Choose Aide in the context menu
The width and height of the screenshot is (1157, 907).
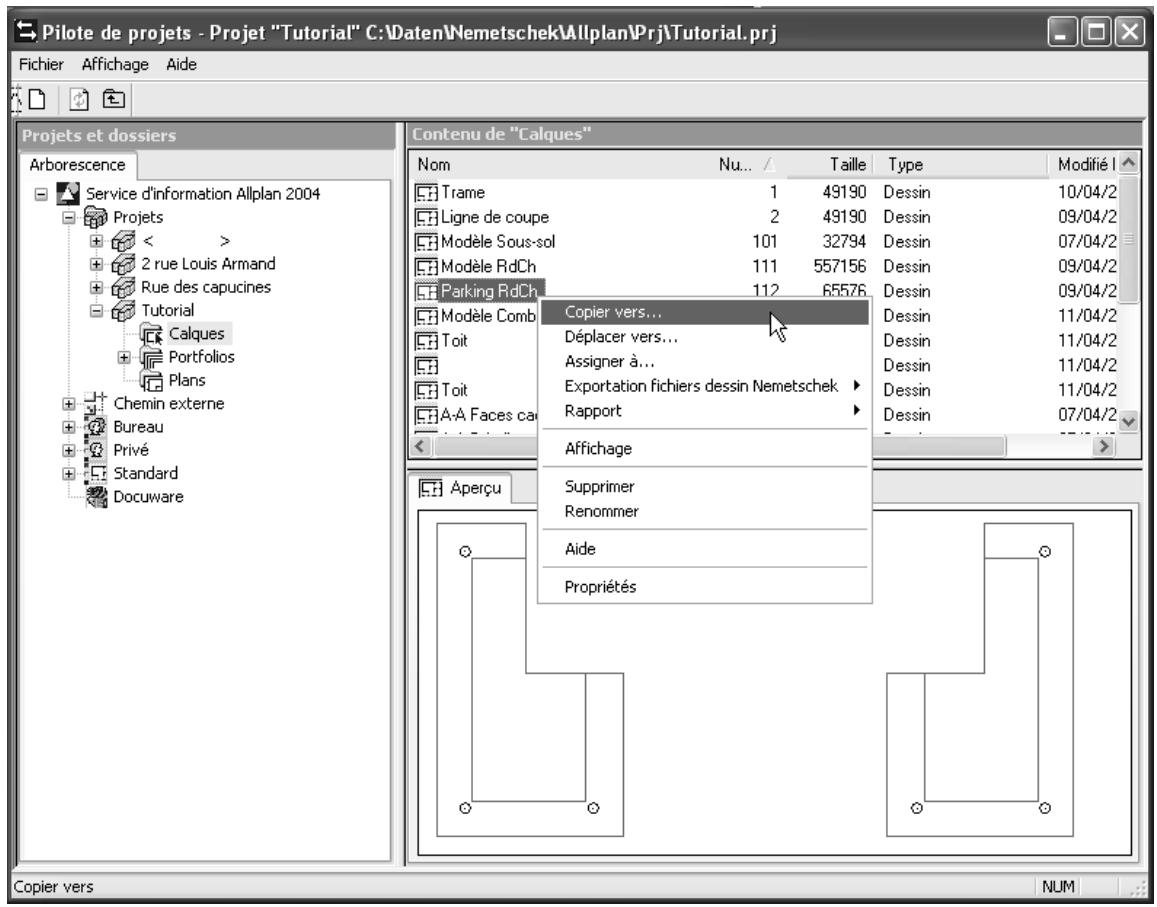705,549
